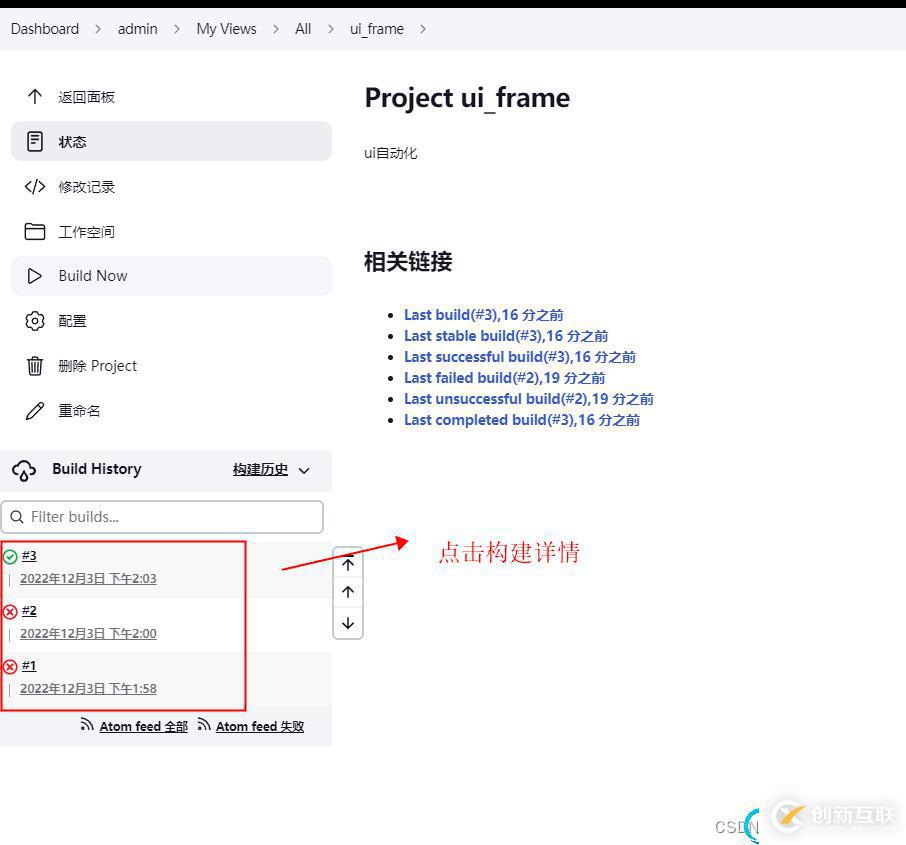Open the Atom feed 失败 link
The width and height of the screenshot is (906, 845).
coord(260,727)
